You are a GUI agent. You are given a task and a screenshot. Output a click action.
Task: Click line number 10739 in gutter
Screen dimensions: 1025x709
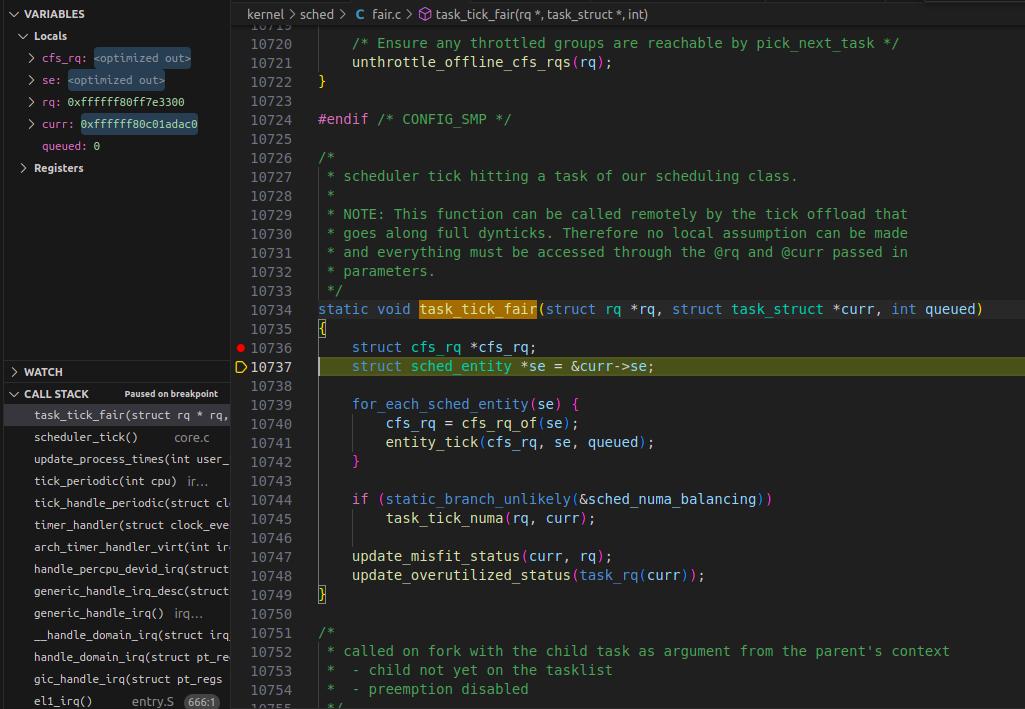pos(271,404)
